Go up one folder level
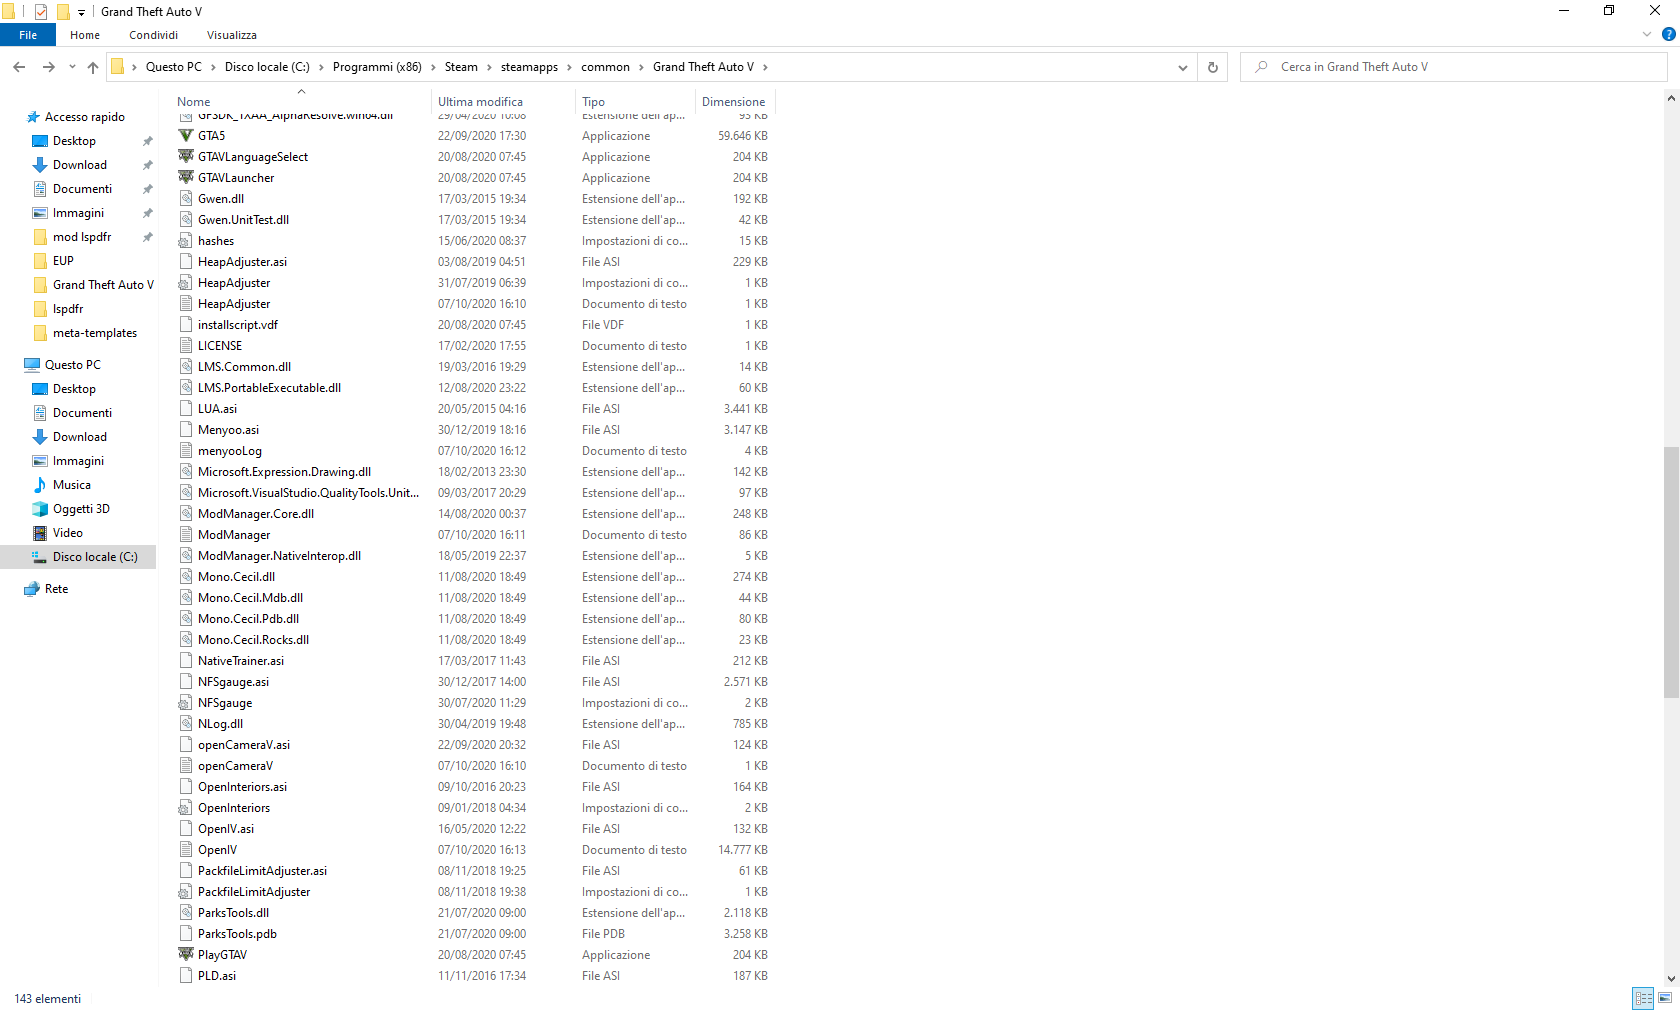The width and height of the screenshot is (1680, 1010). [93, 67]
